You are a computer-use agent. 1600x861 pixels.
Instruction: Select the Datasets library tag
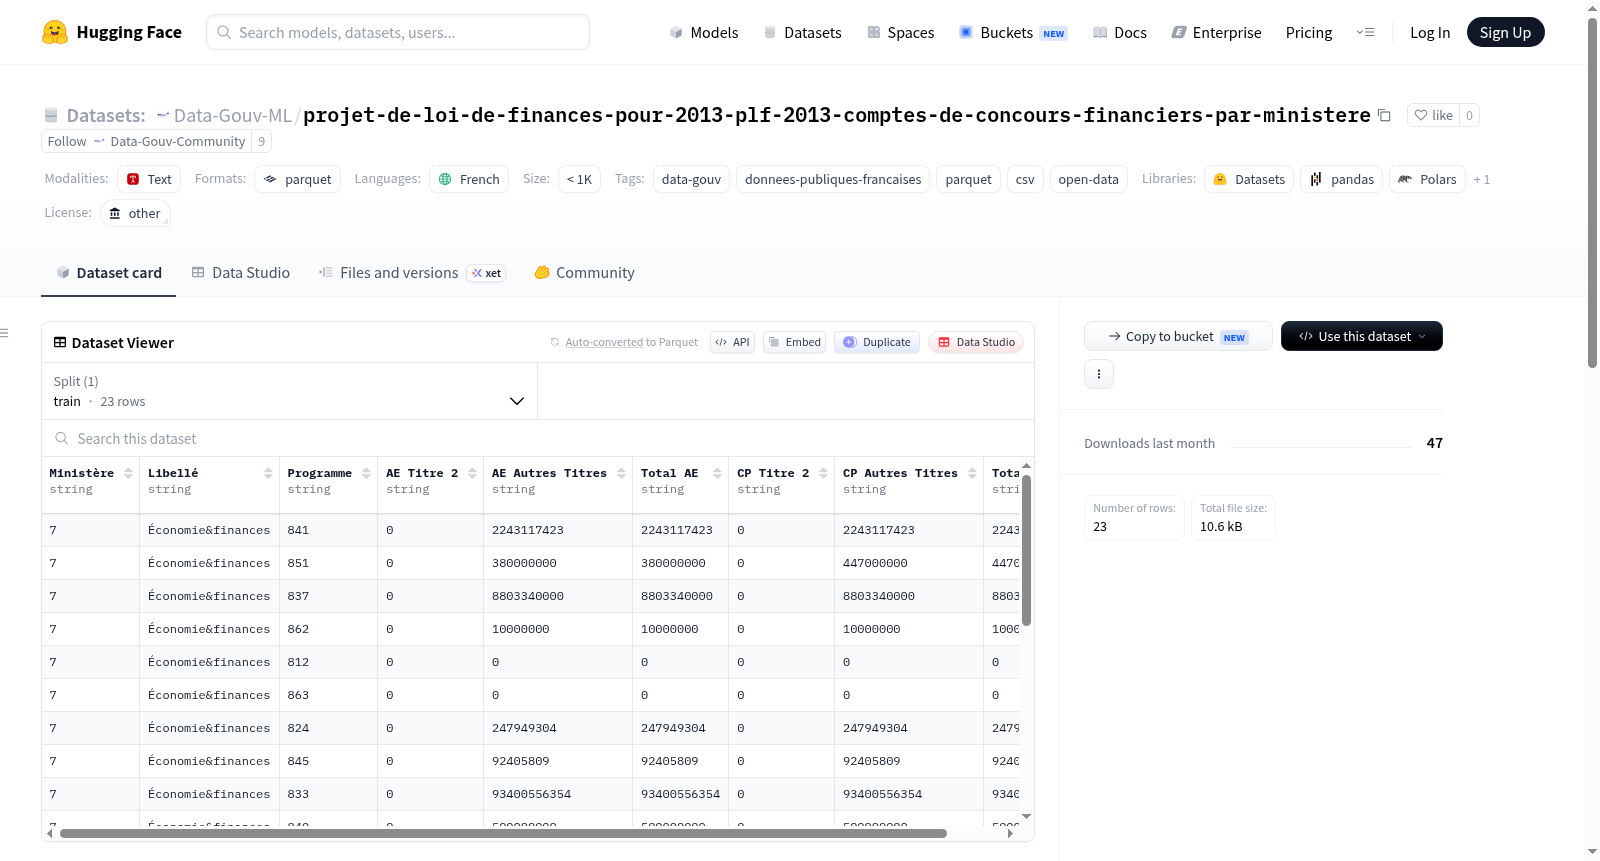point(1249,180)
